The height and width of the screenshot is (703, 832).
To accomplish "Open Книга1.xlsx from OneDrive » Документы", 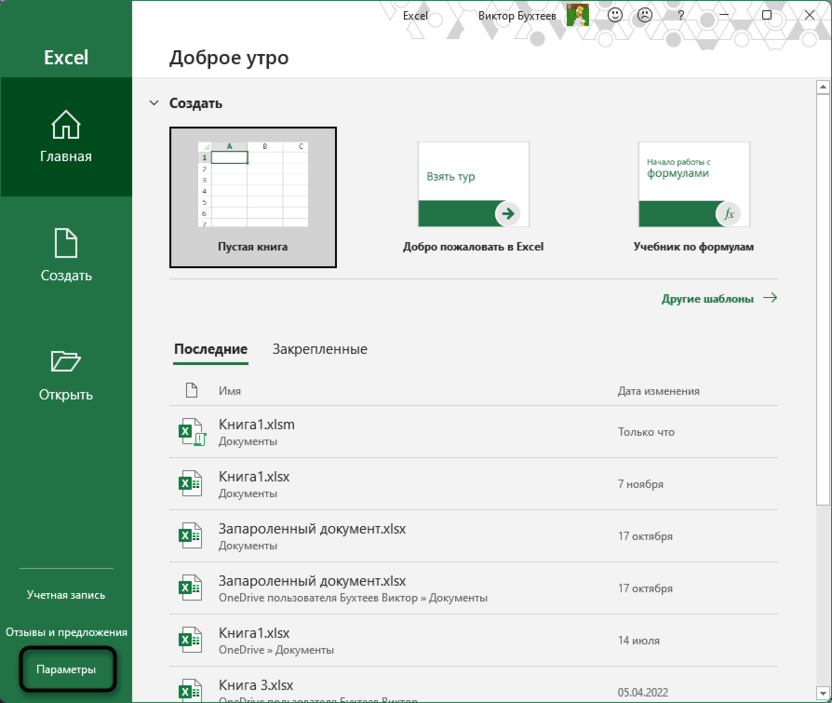I will coord(473,640).
